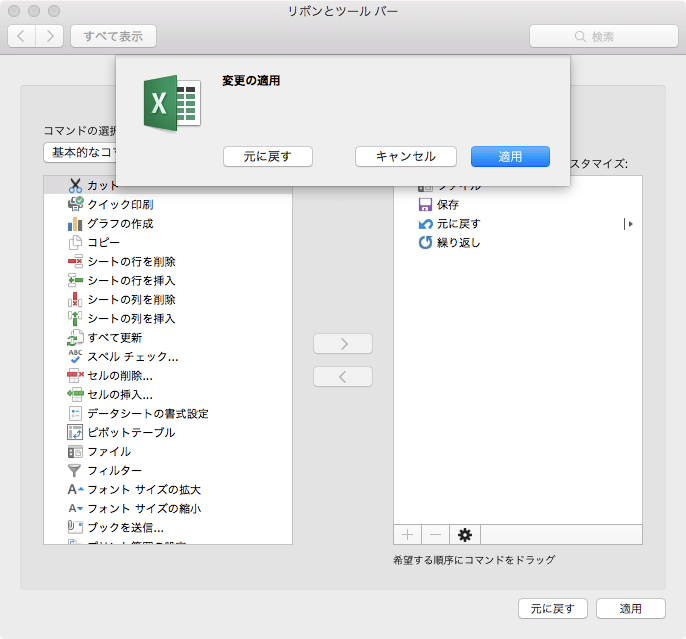Click the Decrease Font Size (フォント サイズの縮小) icon
This screenshot has width=686, height=639.
click(75, 508)
